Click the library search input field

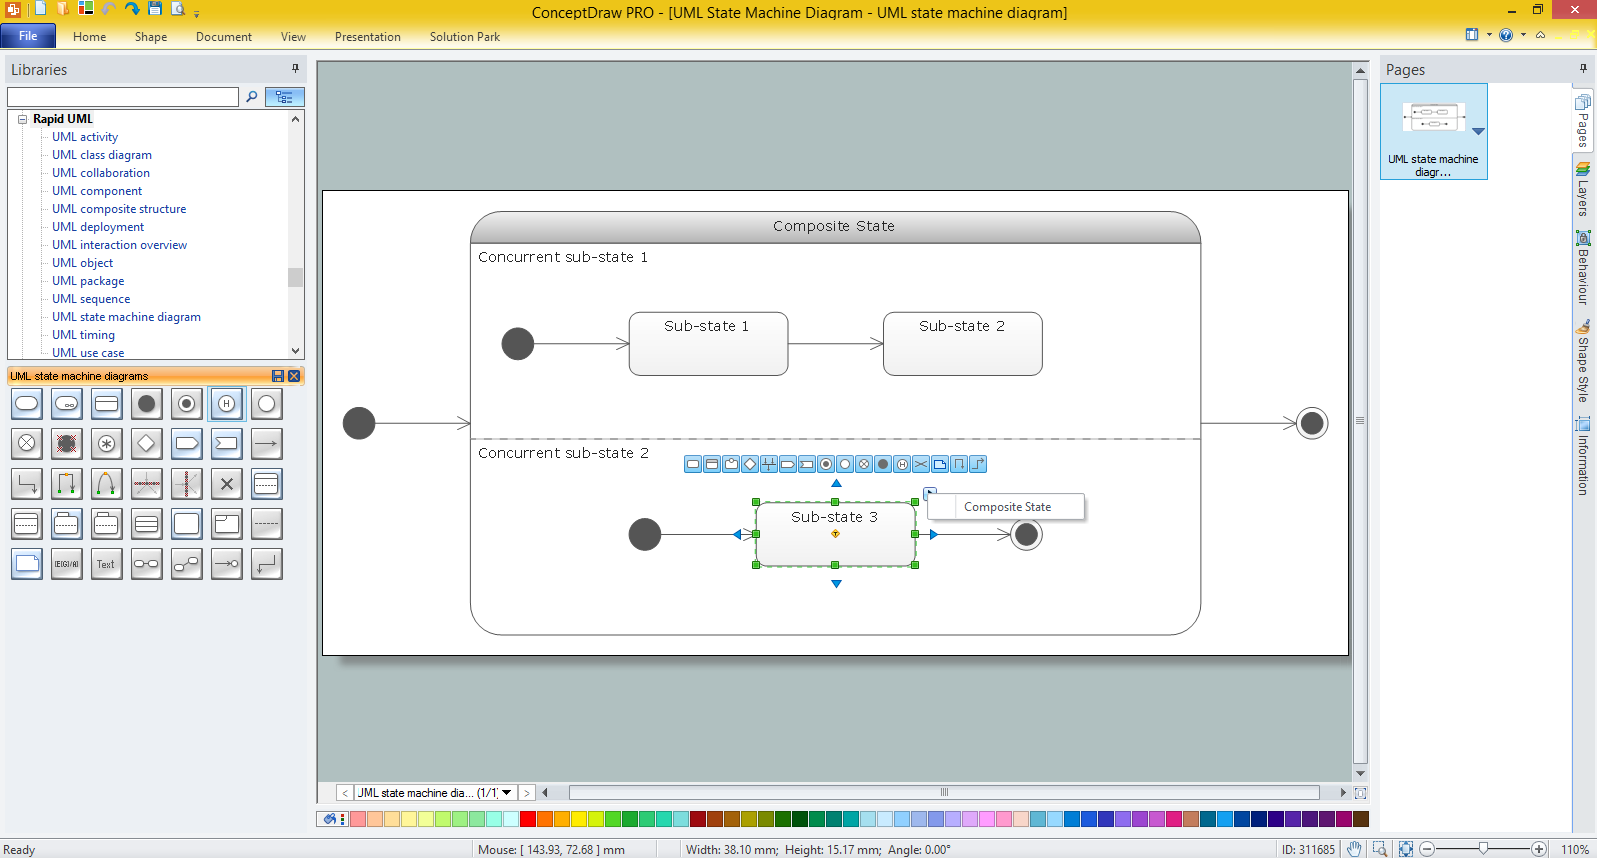click(123, 97)
